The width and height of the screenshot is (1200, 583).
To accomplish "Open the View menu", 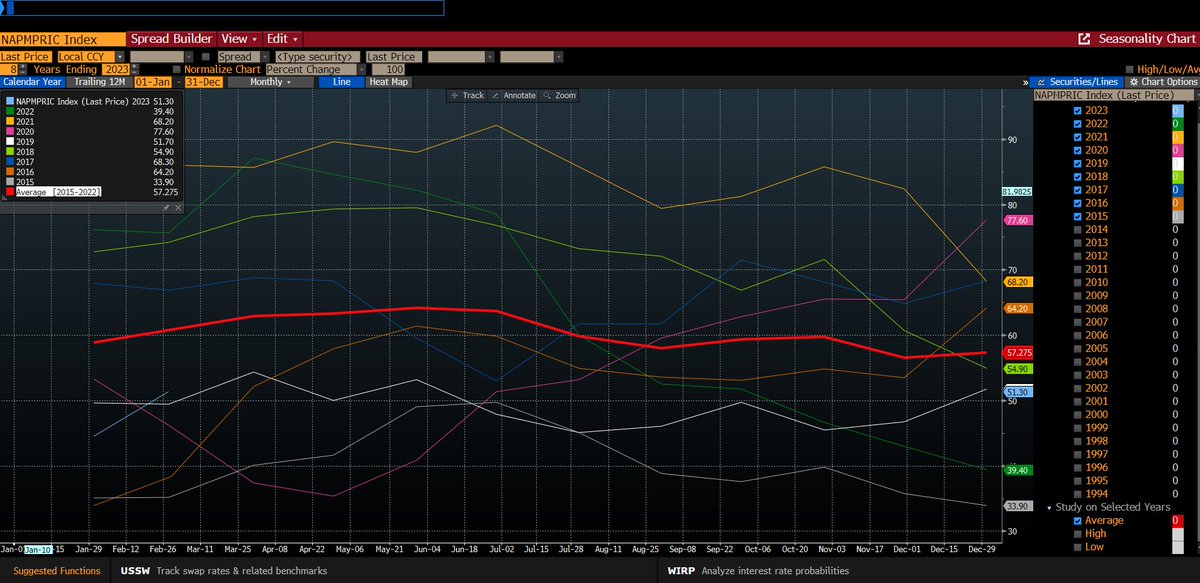I will (x=237, y=39).
